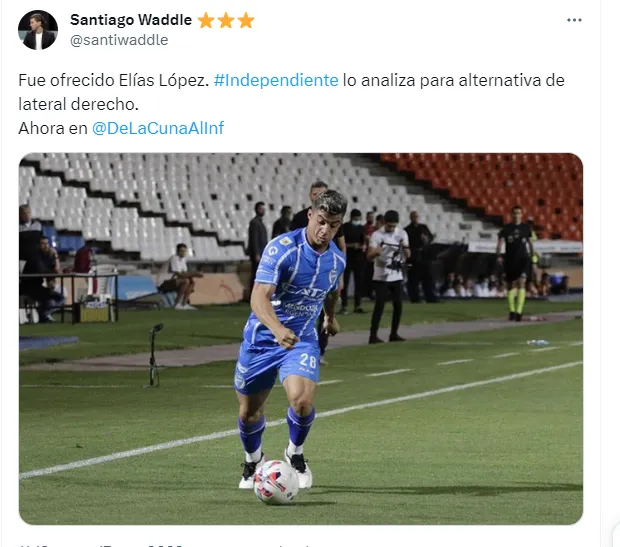Open the Santiago Waddle display name
This screenshot has width=620, height=547.
tap(131, 20)
